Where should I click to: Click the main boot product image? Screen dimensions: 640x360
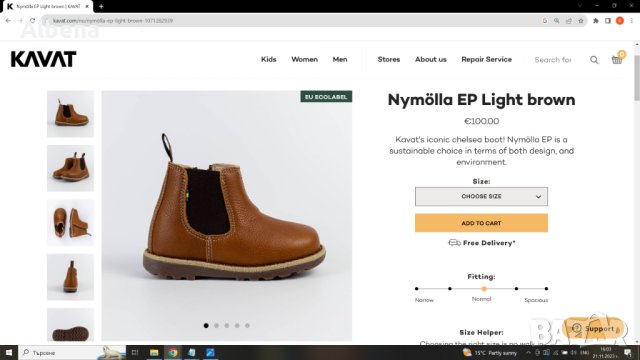click(227, 216)
